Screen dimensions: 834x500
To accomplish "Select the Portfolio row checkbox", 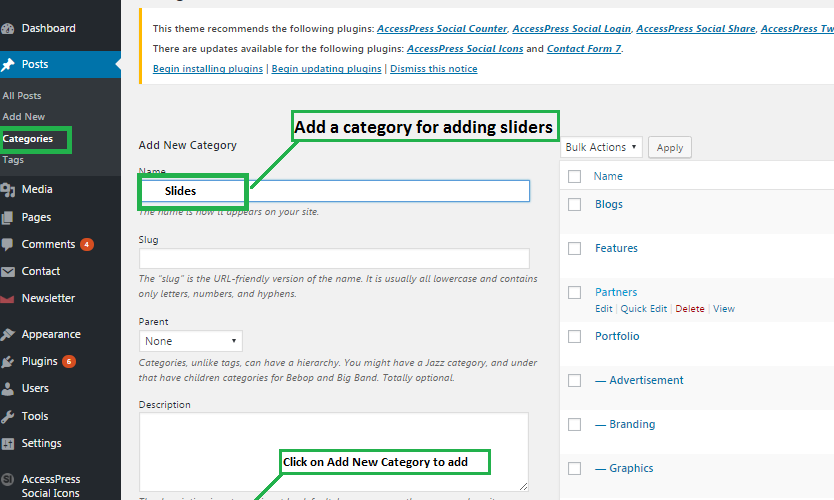I will 574,336.
